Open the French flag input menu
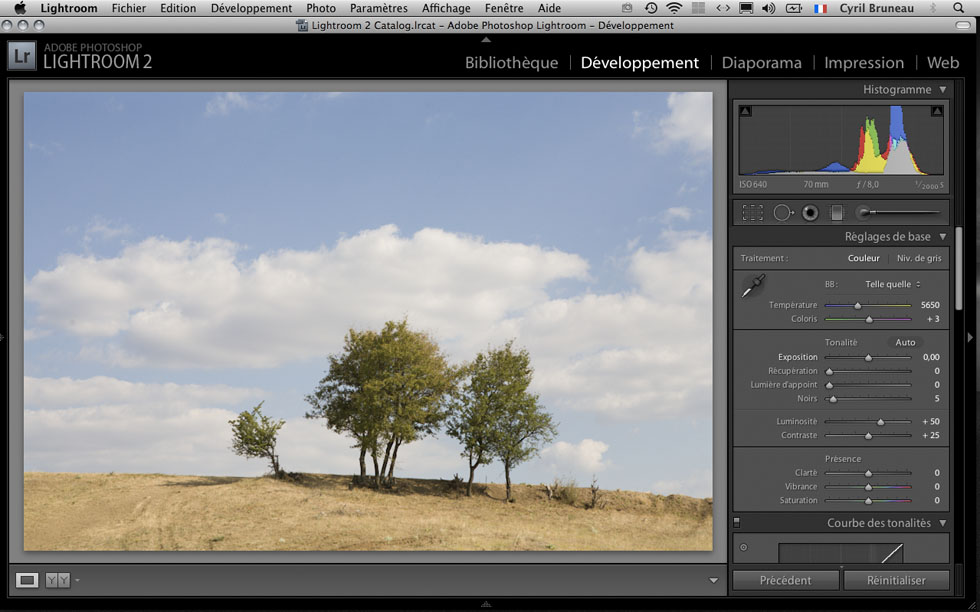980x612 pixels. [820, 9]
